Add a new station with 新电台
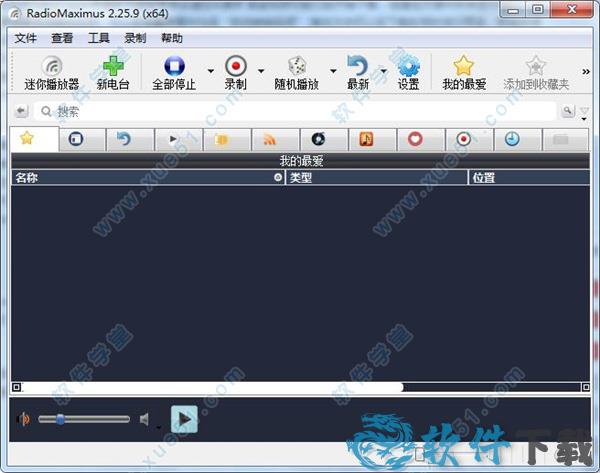Screen dimensions: 600x473 pyautogui.click(x=113, y=72)
